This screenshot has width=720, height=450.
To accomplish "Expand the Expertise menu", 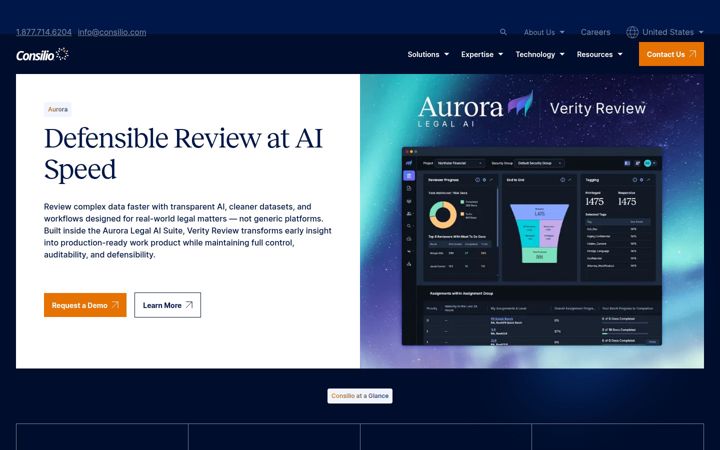I will pos(482,54).
